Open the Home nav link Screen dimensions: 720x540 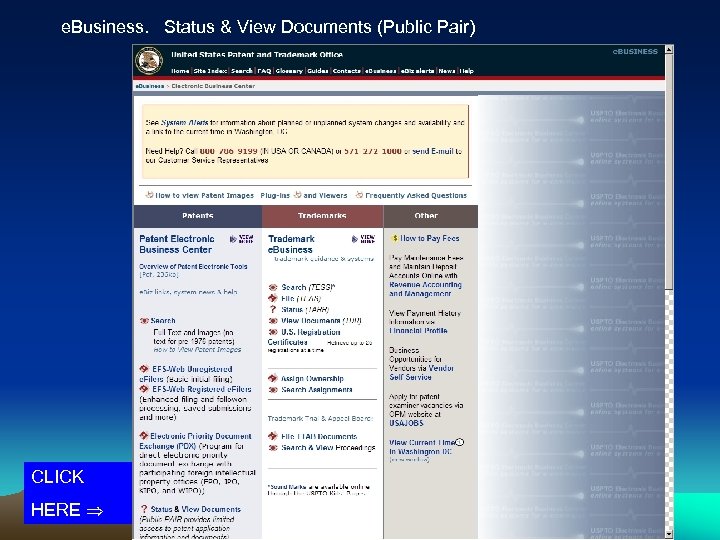[x=180, y=71]
